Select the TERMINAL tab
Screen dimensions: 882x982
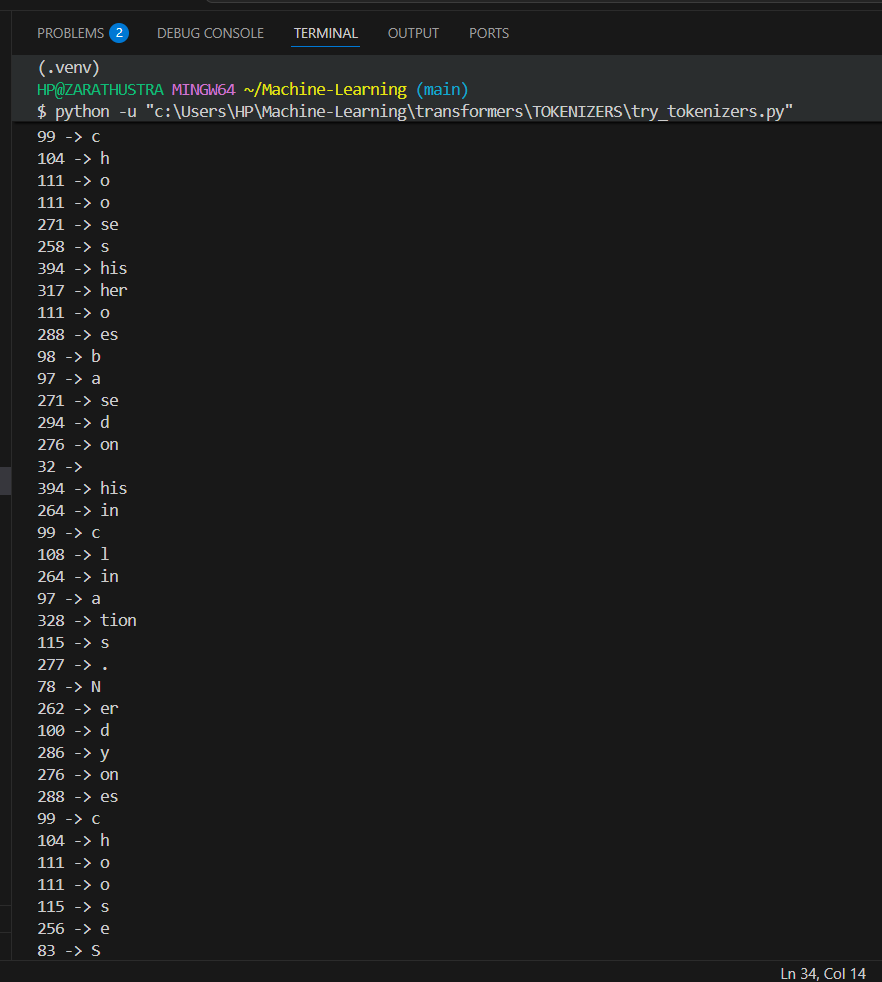tap(326, 33)
